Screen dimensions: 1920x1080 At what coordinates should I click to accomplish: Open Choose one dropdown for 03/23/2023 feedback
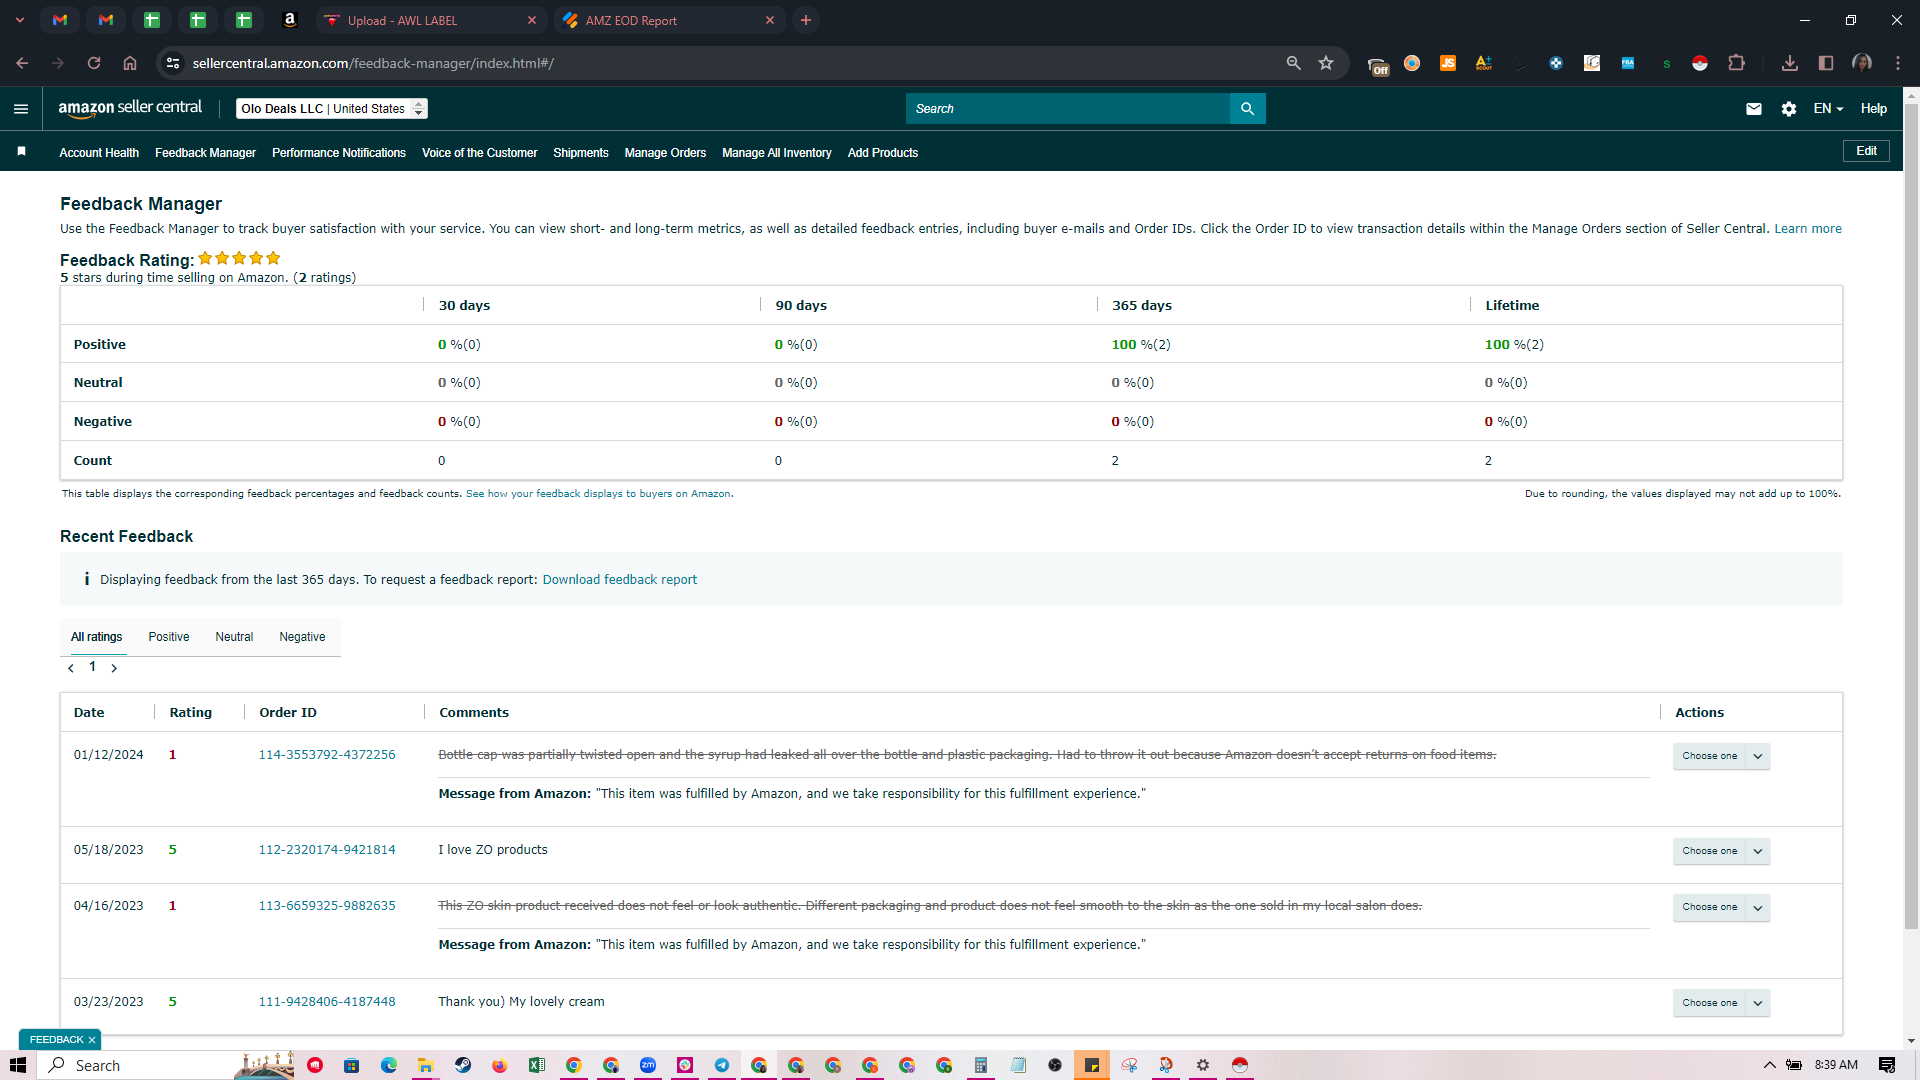pos(1721,1003)
